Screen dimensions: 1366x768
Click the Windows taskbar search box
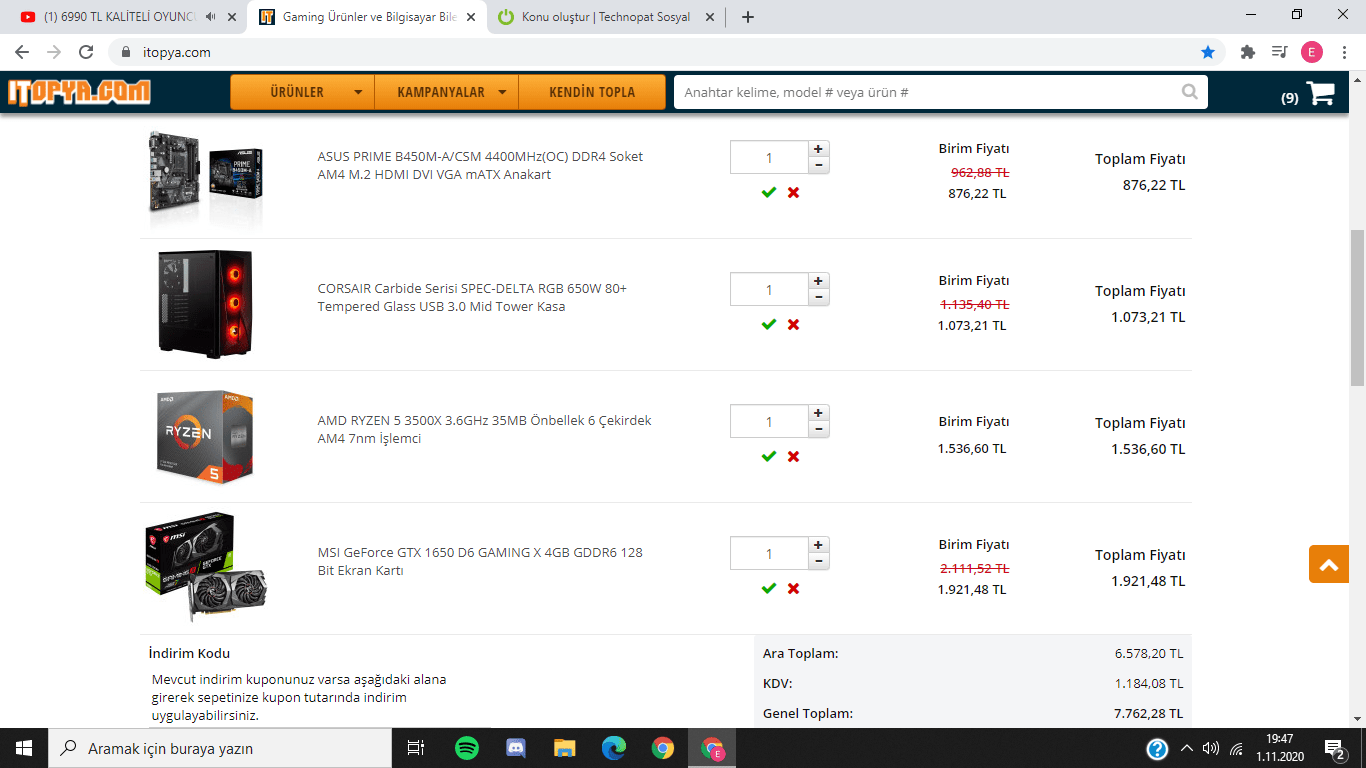click(x=220, y=748)
